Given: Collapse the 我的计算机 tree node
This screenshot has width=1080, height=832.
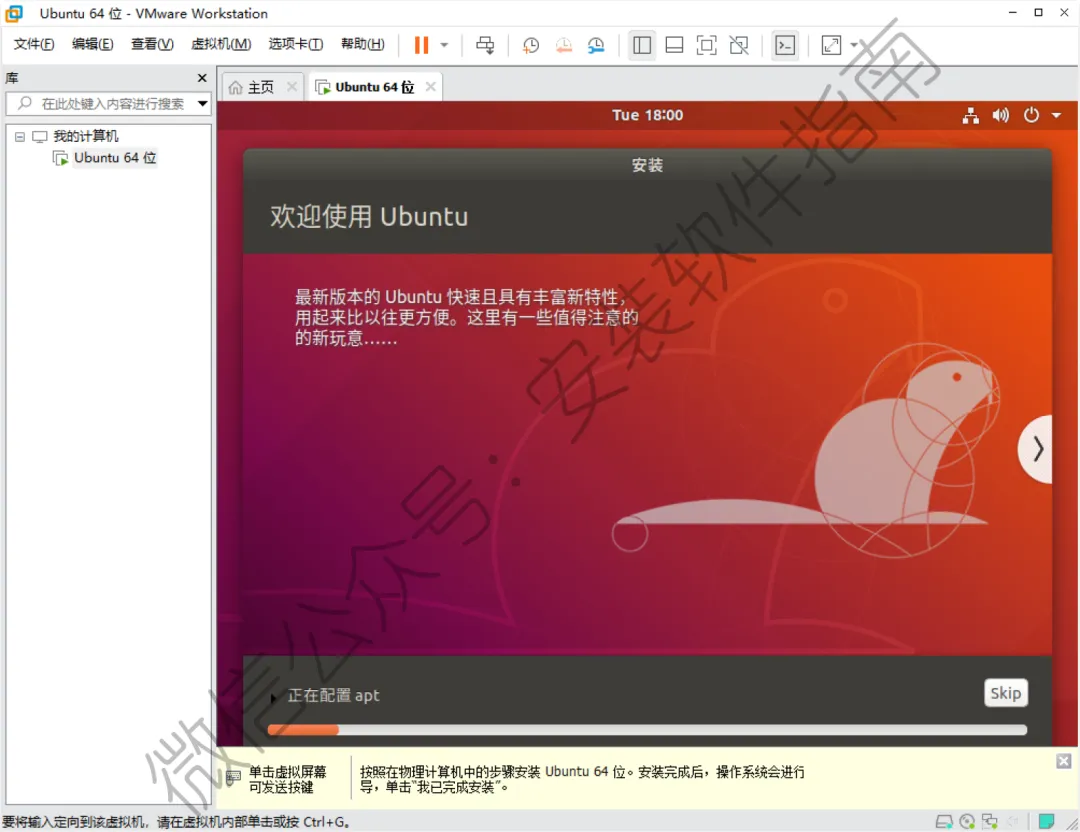Looking at the screenshot, I should [20, 137].
